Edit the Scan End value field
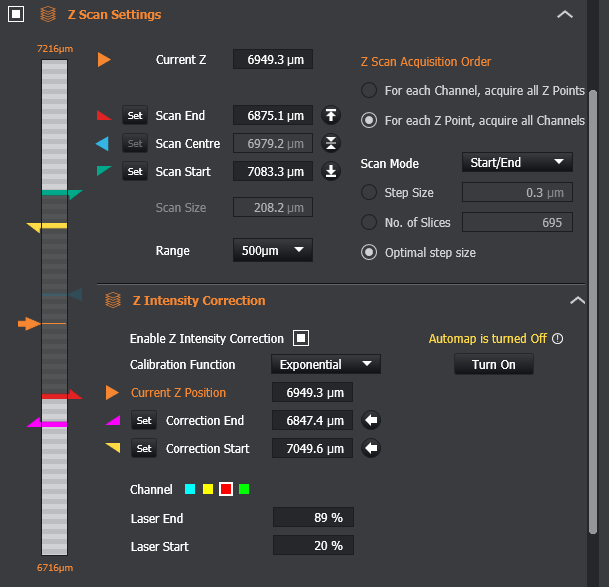 click(x=273, y=115)
